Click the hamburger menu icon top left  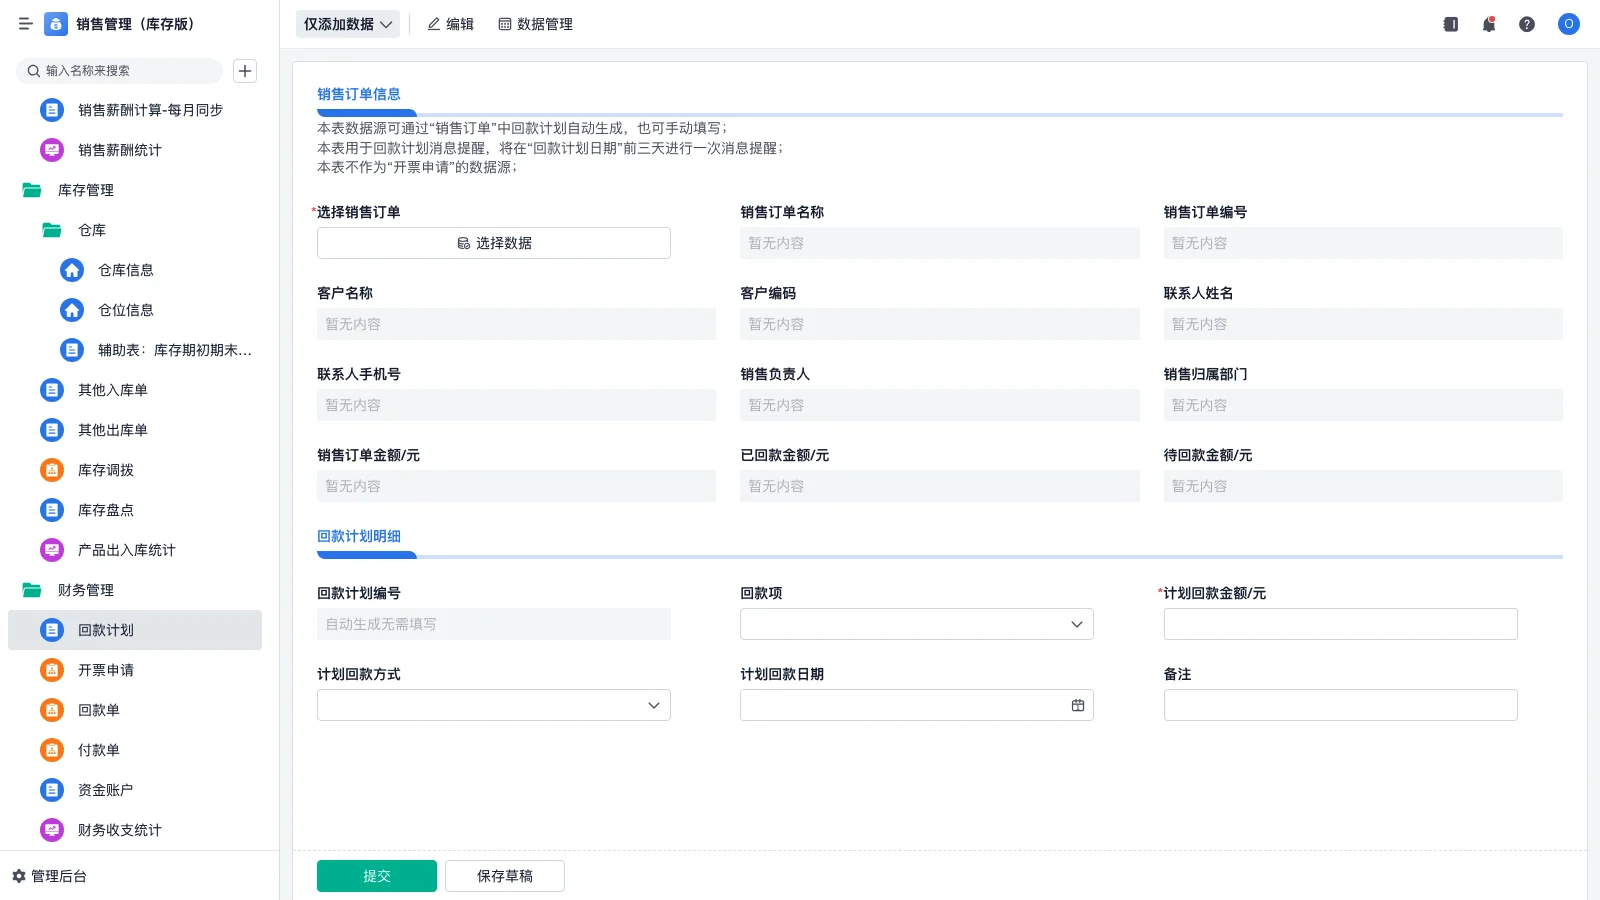[x=25, y=24]
